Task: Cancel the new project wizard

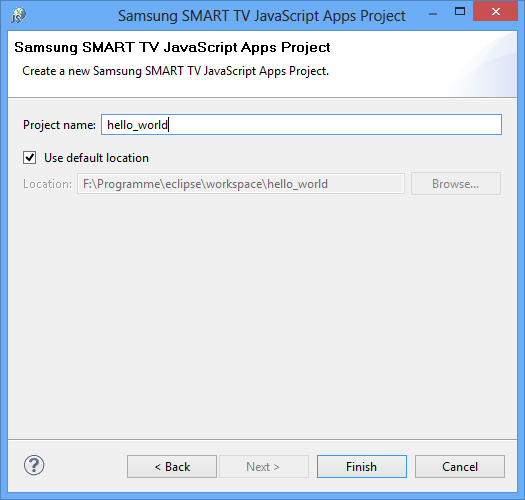Action: (x=460, y=467)
